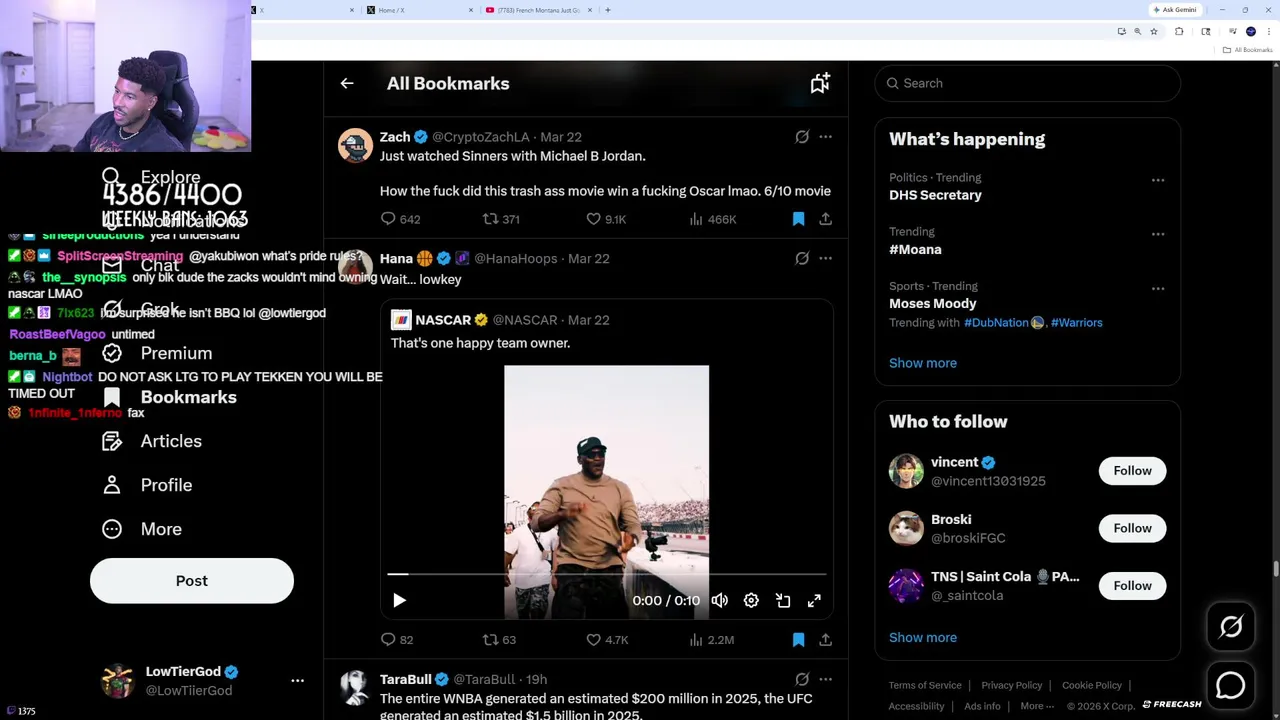The height and width of the screenshot is (720, 1280).
Task: Open options for Moses Moody trend
Action: [1158, 288]
